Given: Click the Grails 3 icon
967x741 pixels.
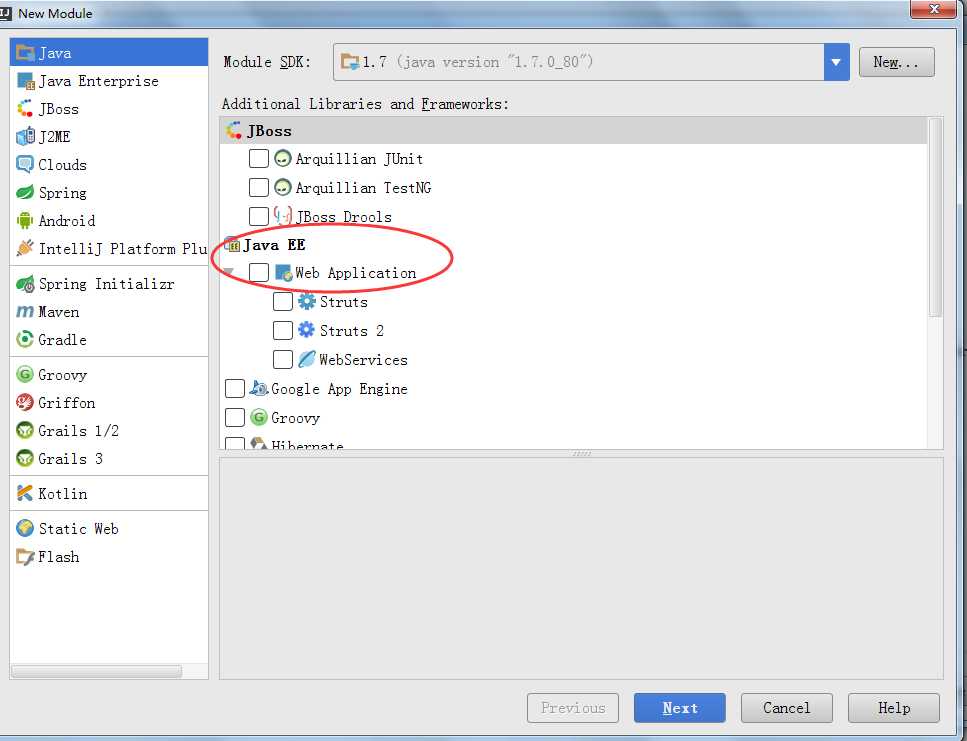Looking at the screenshot, I should [x=25, y=458].
